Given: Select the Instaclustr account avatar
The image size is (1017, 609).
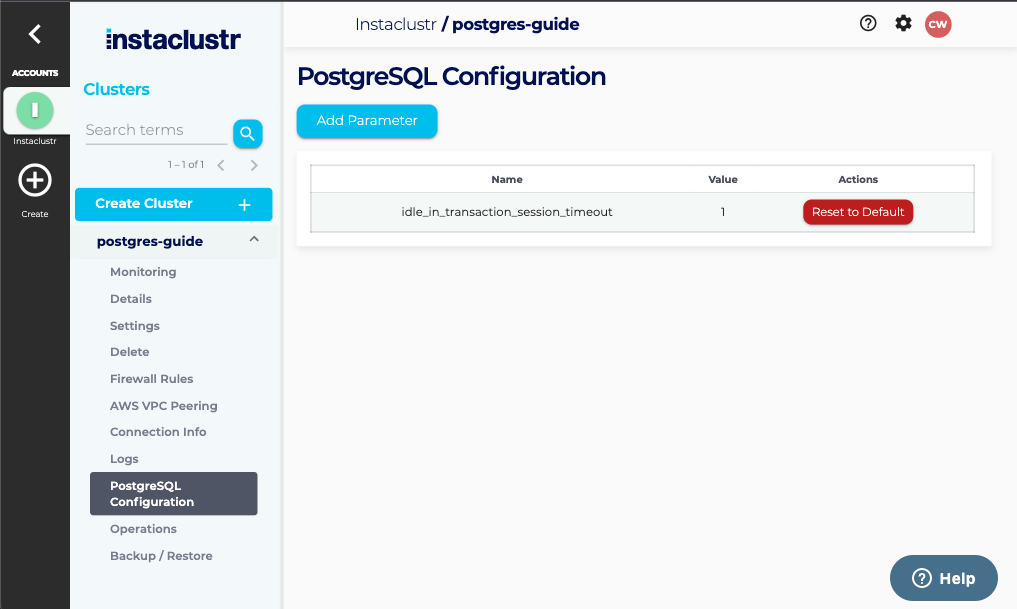Looking at the screenshot, I should pos(35,109).
